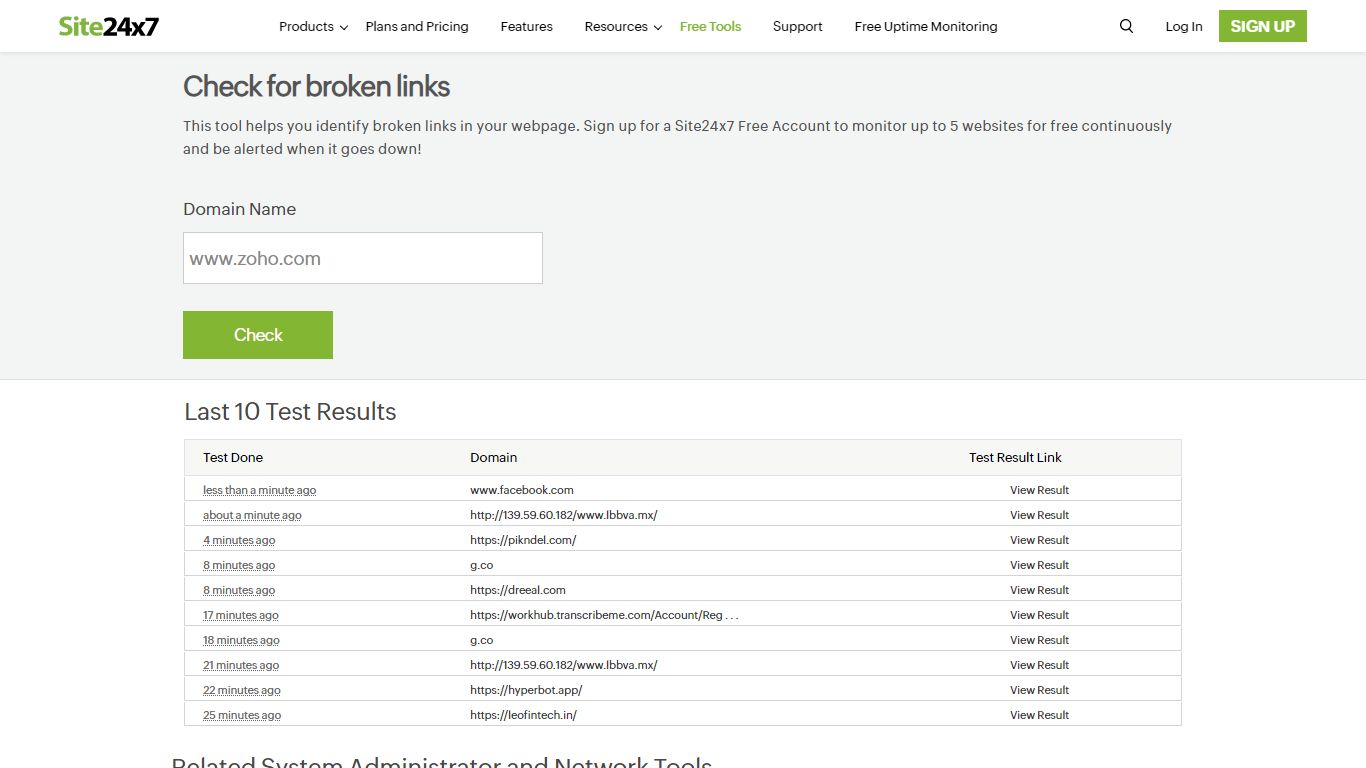Click the 'Check for broken links' heading
Screen dimensions: 1366x768
[x=316, y=87]
